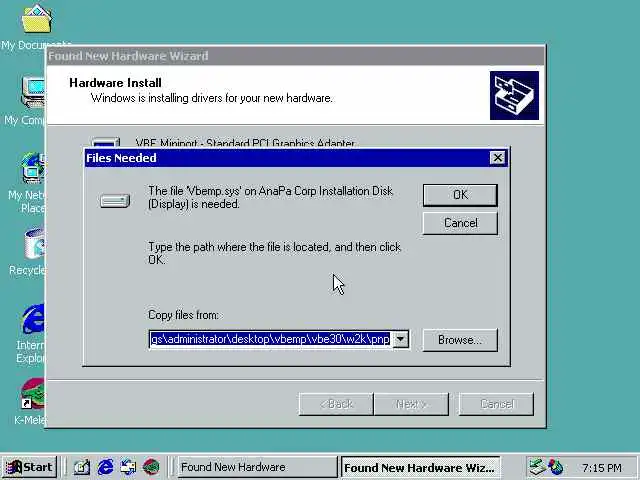Switch to Found New Hardware taskbar button
This screenshot has width=640, height=480.
pos(257,467)
